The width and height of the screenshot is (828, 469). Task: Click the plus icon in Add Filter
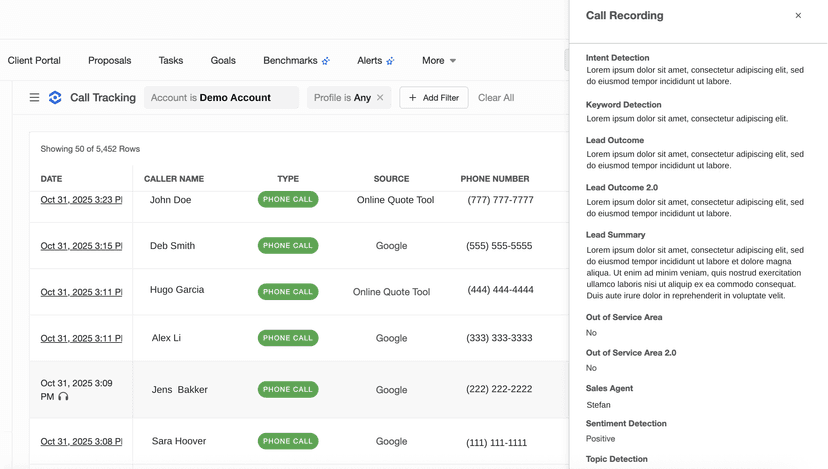[x=412, y=98]
